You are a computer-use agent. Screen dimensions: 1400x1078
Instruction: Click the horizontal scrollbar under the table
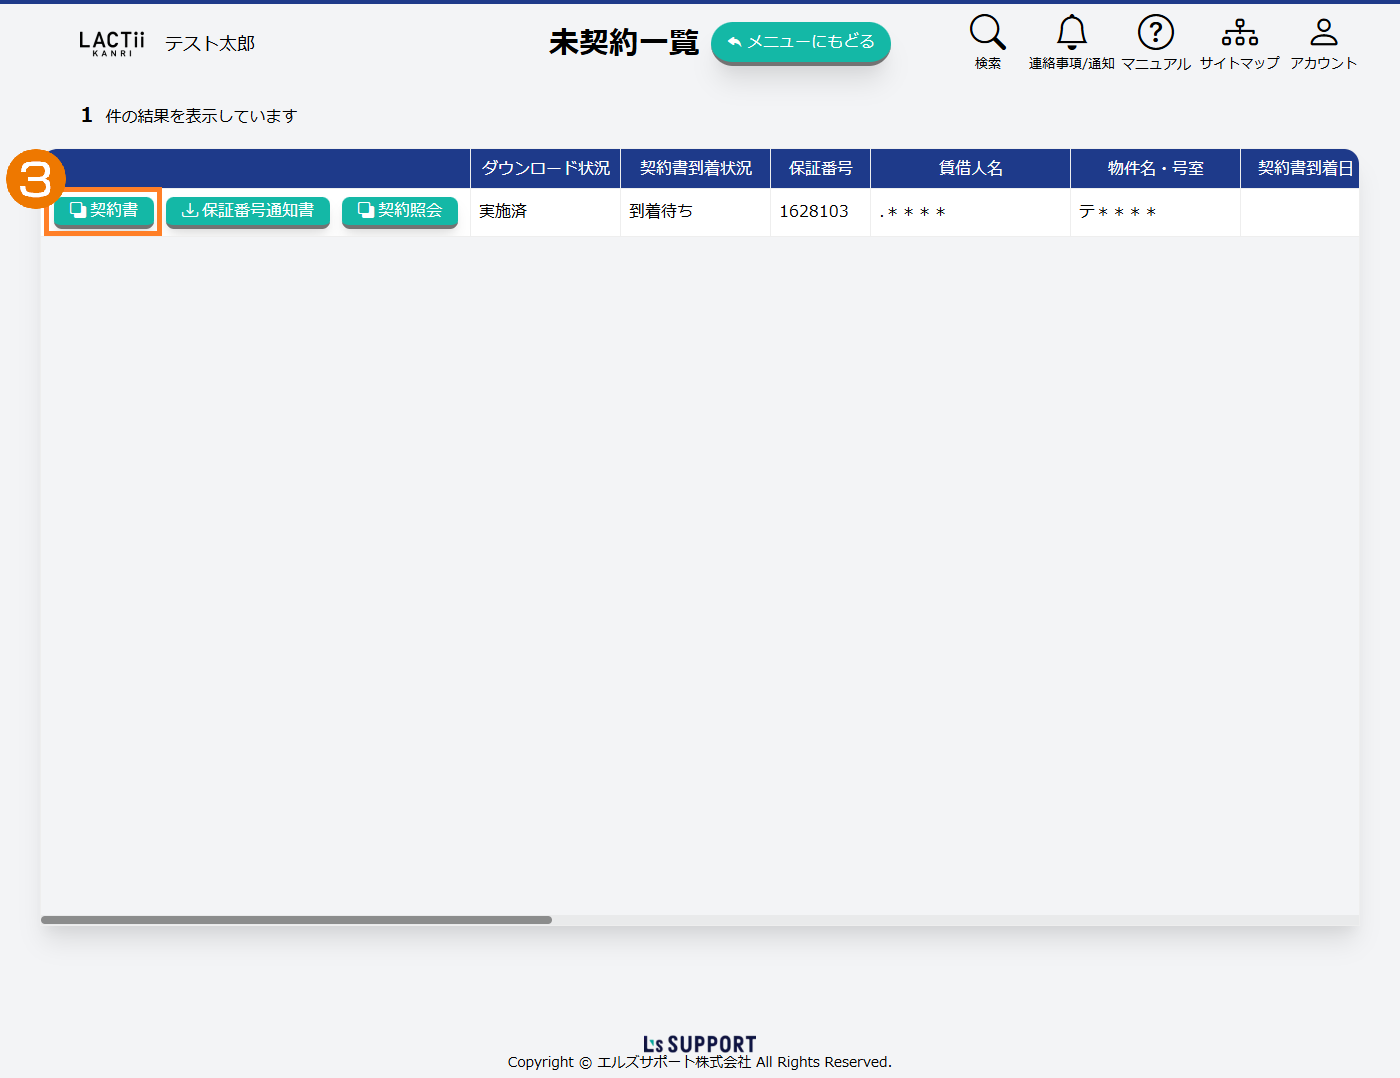296,920
